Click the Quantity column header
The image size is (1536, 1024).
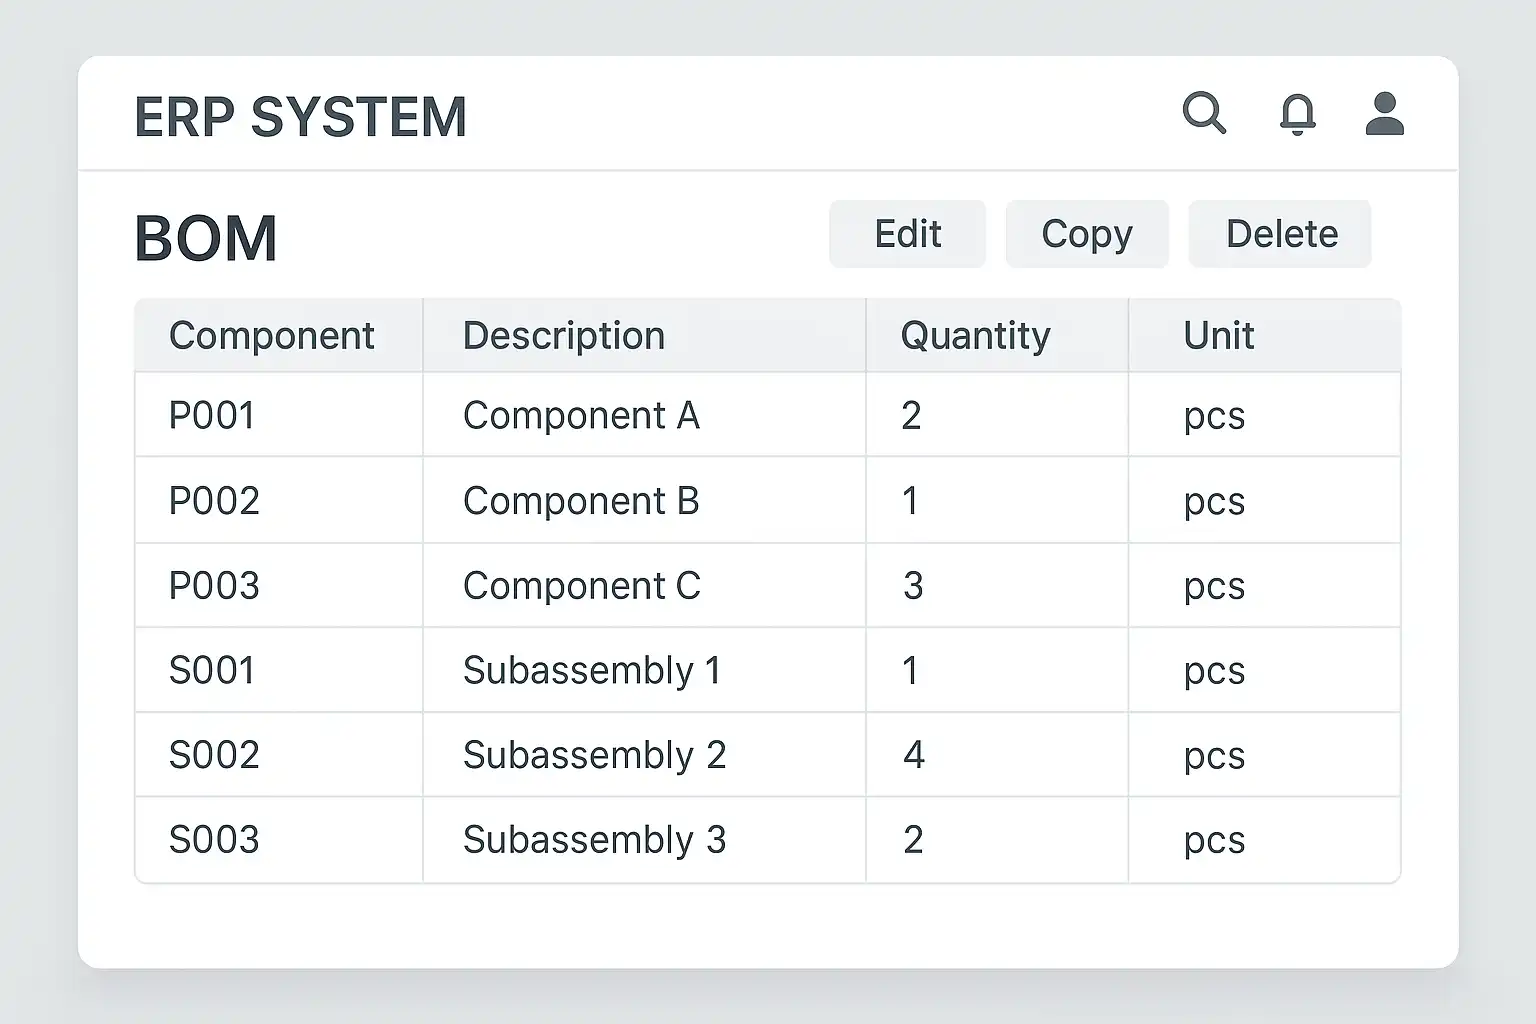click(975, 336)
